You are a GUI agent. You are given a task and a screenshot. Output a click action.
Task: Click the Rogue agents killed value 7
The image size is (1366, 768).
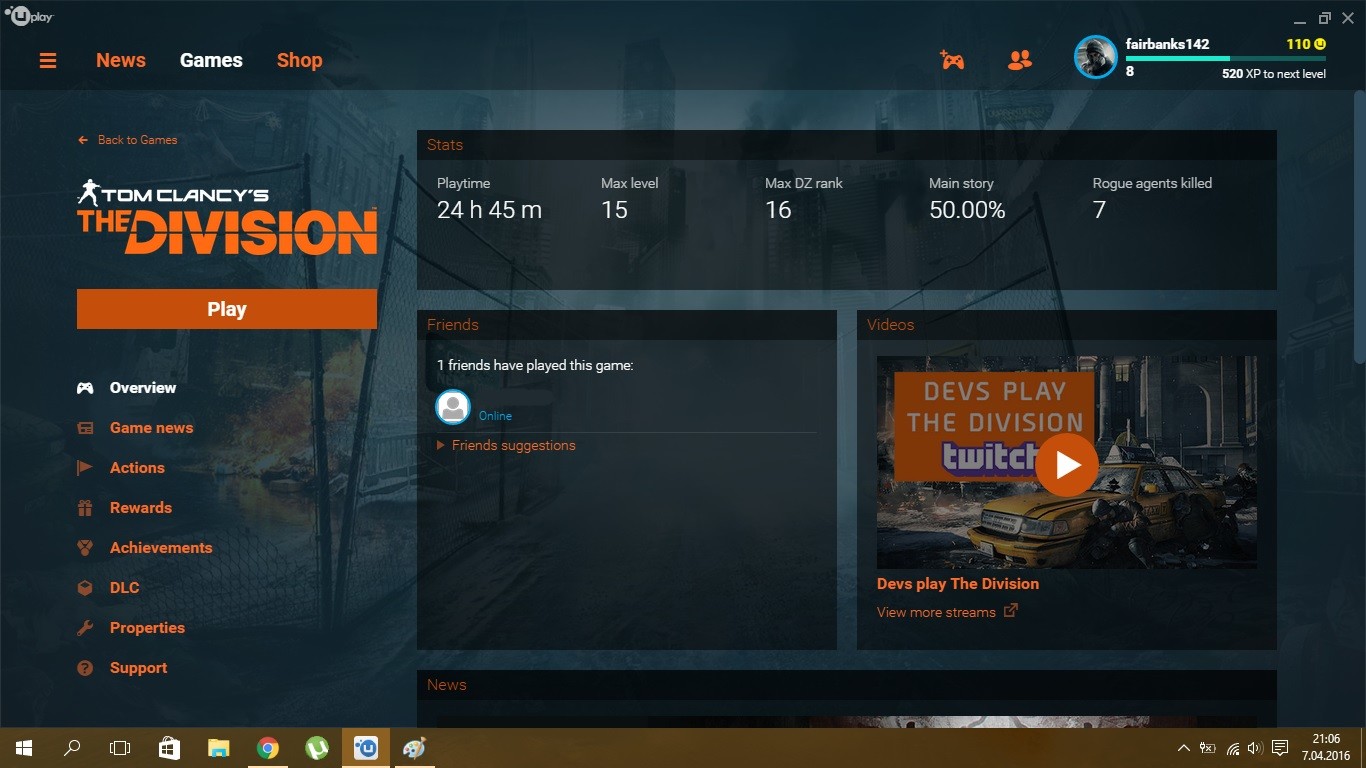[1099, 210]
